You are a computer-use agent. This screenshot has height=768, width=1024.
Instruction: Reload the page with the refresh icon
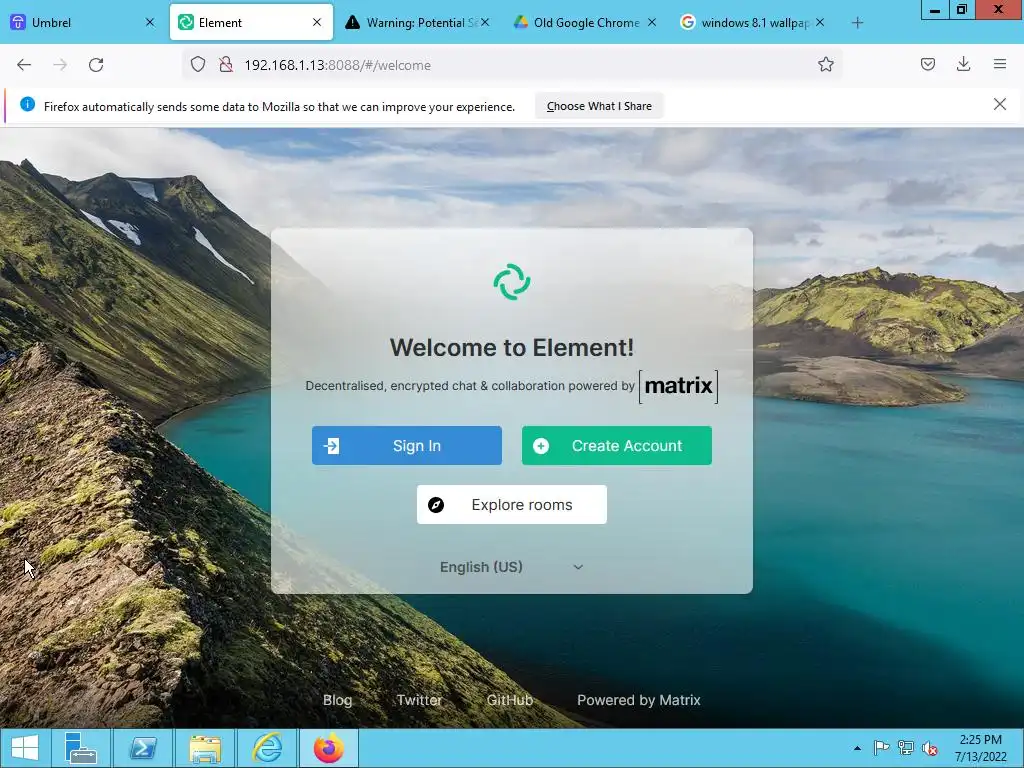(x=96, y=65)
